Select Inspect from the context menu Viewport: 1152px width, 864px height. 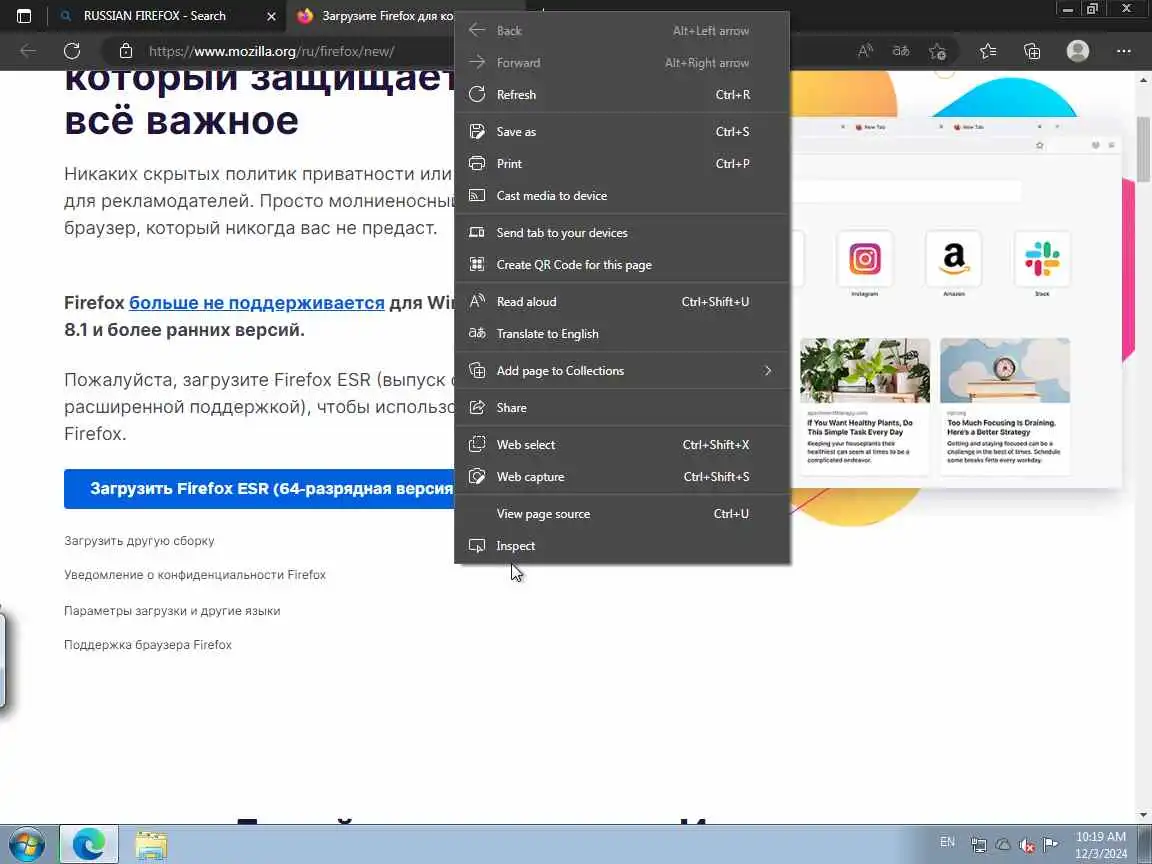[622, 546]
